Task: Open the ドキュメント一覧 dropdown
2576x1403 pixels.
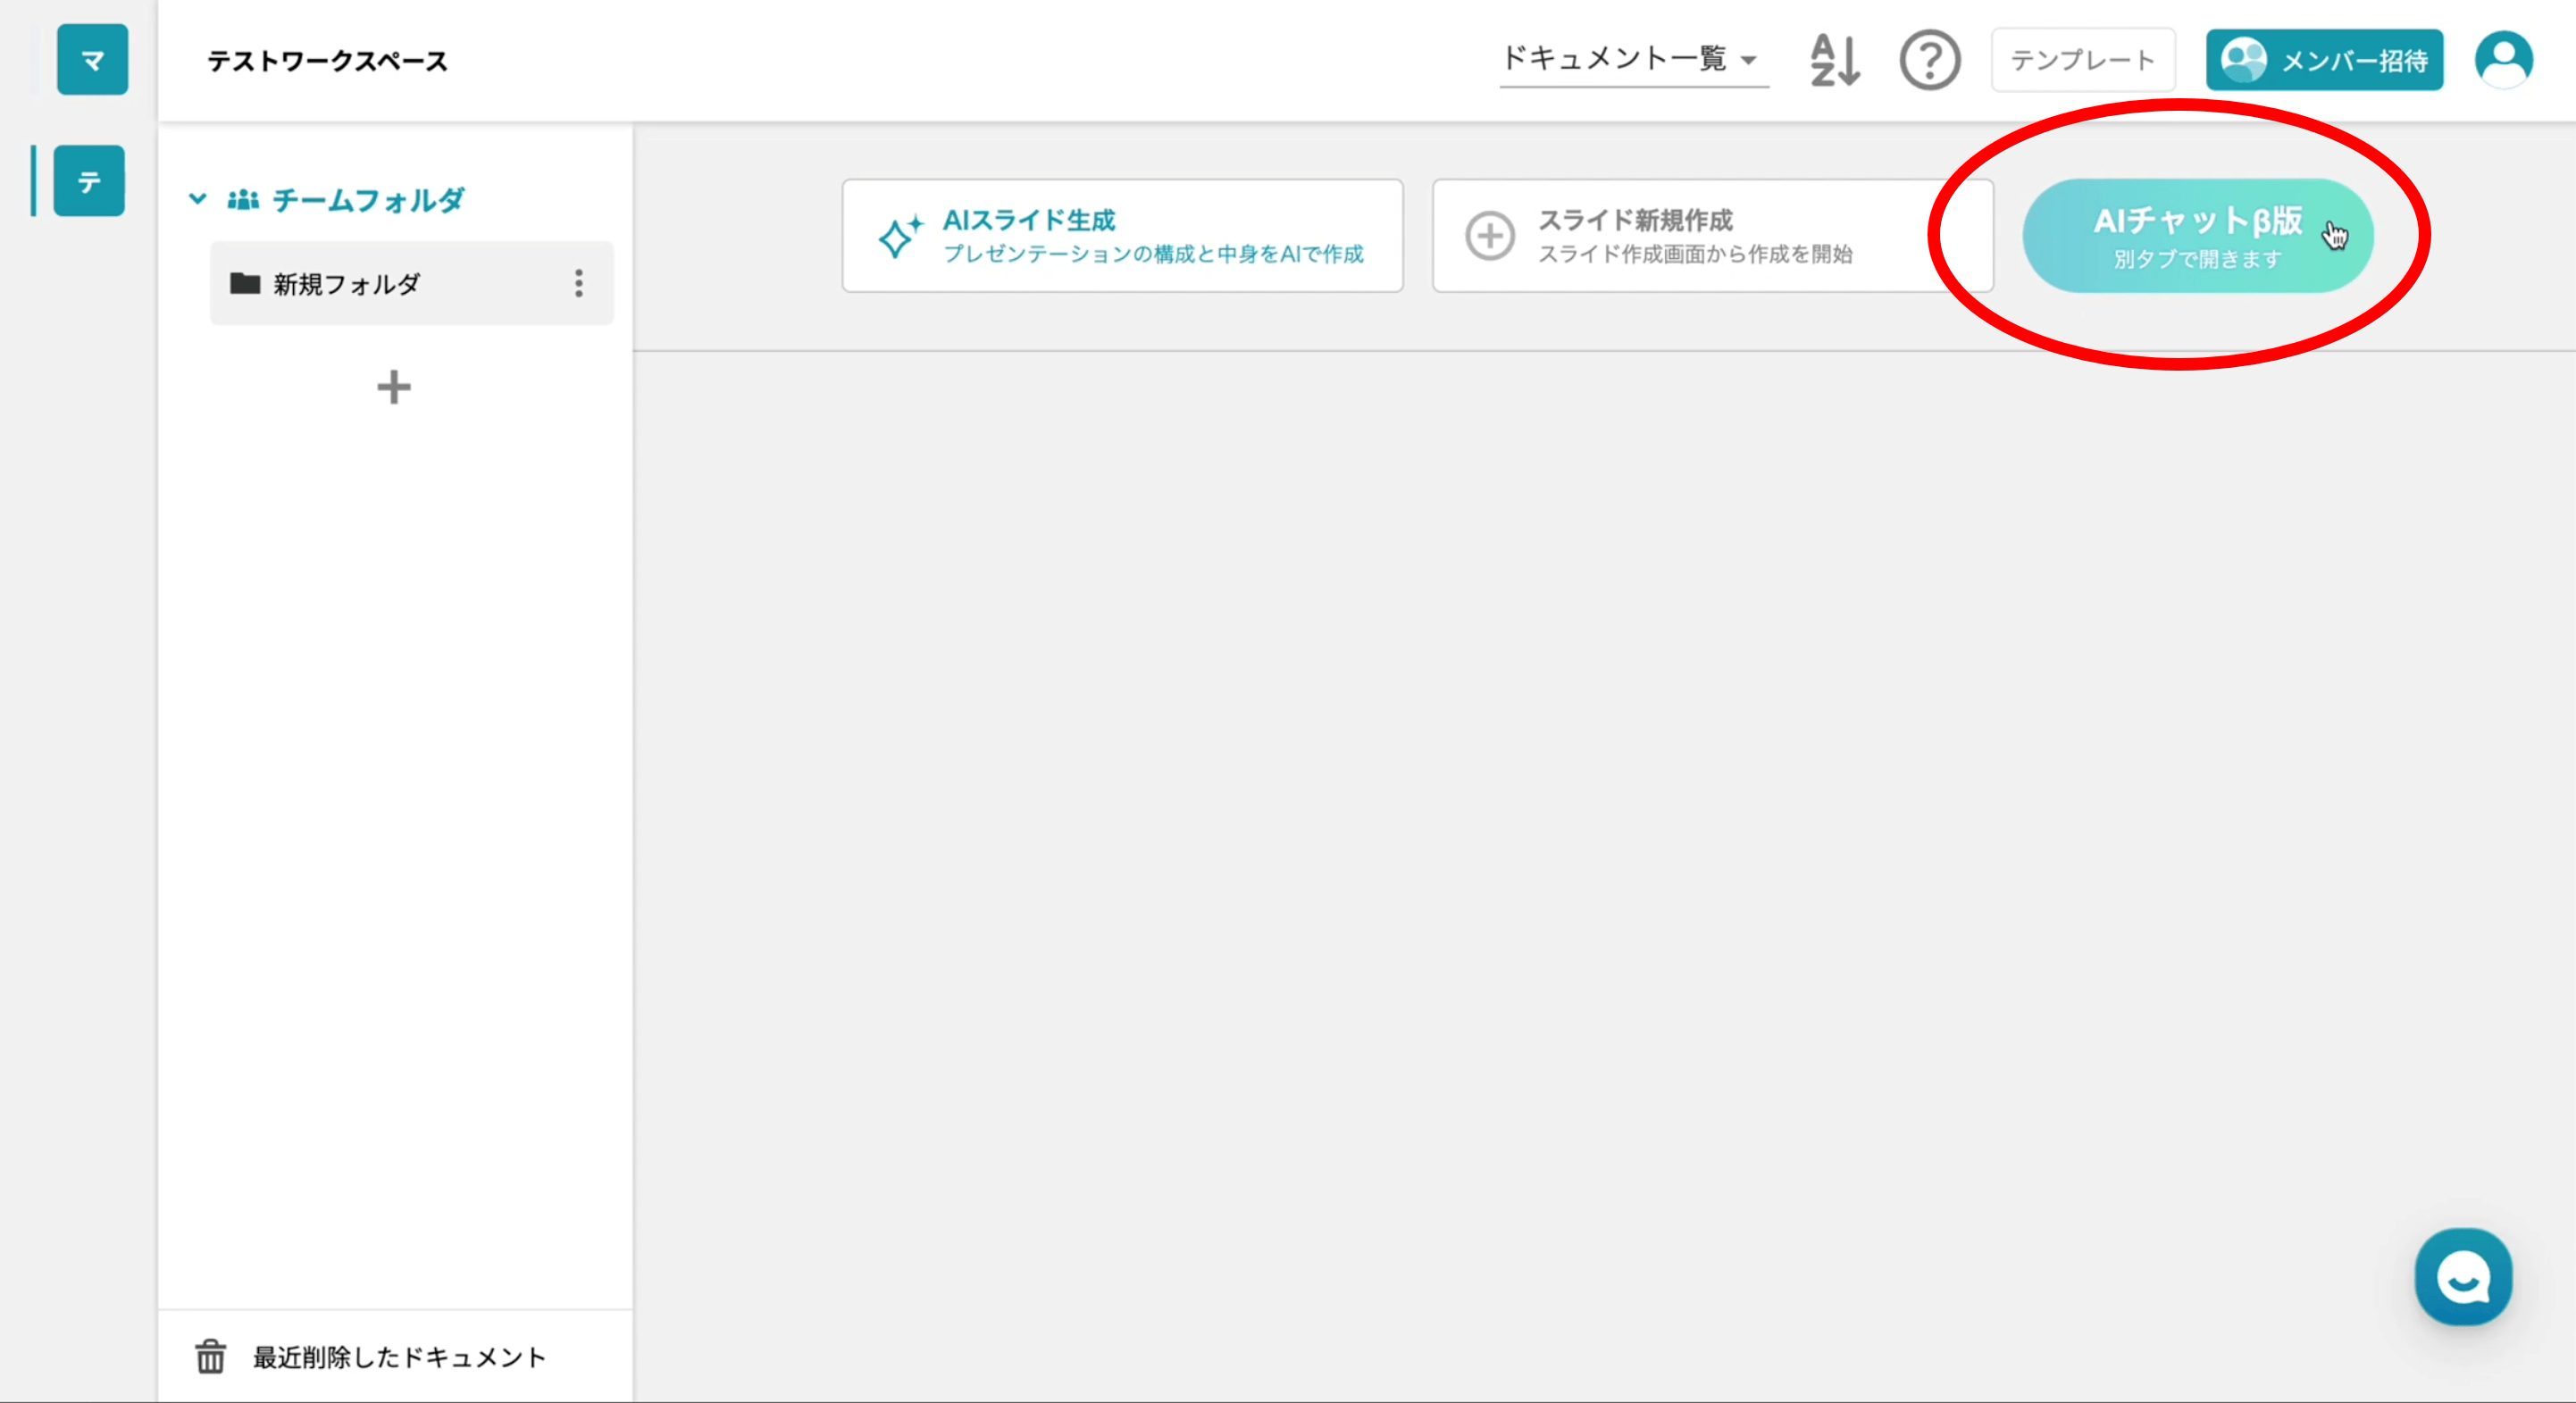Action: [x=1632, y=59]
